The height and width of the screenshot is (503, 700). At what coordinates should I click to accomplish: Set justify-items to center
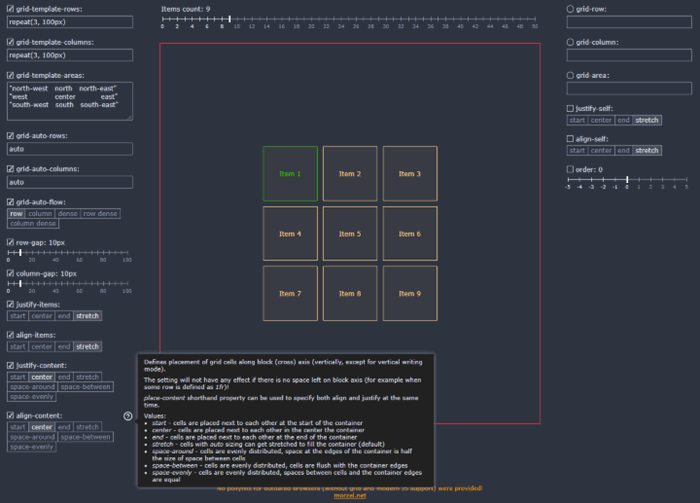point(42,316)
